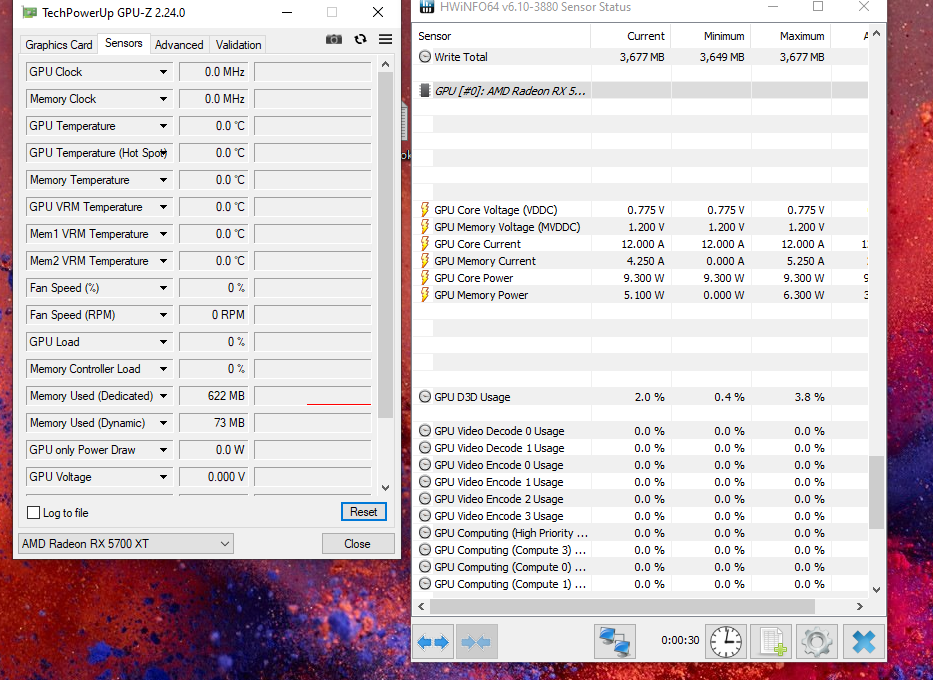Click HWiNFO expand columns blue arrows icon

tap(433, 642)
